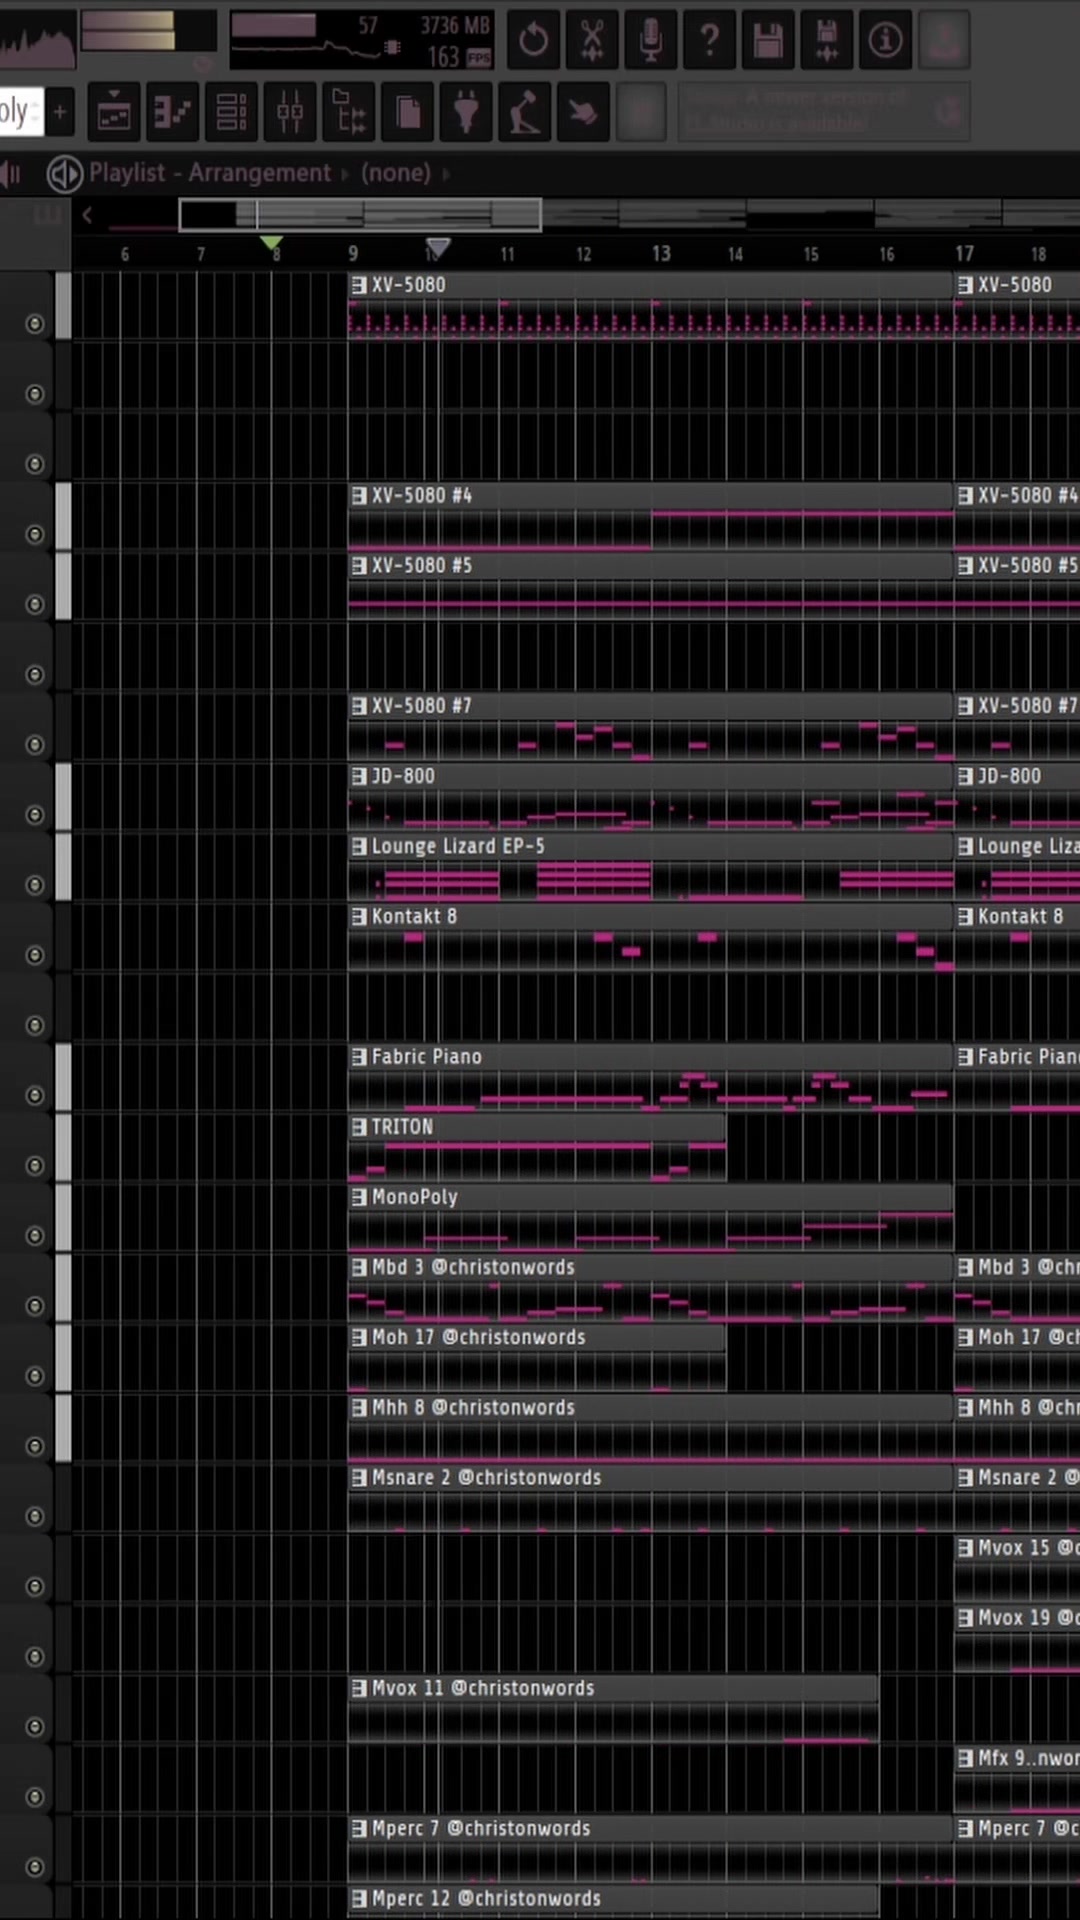Click the green marker at bar 8
The width and height of the screenshot is (1080, 1920).
[271, 243]
